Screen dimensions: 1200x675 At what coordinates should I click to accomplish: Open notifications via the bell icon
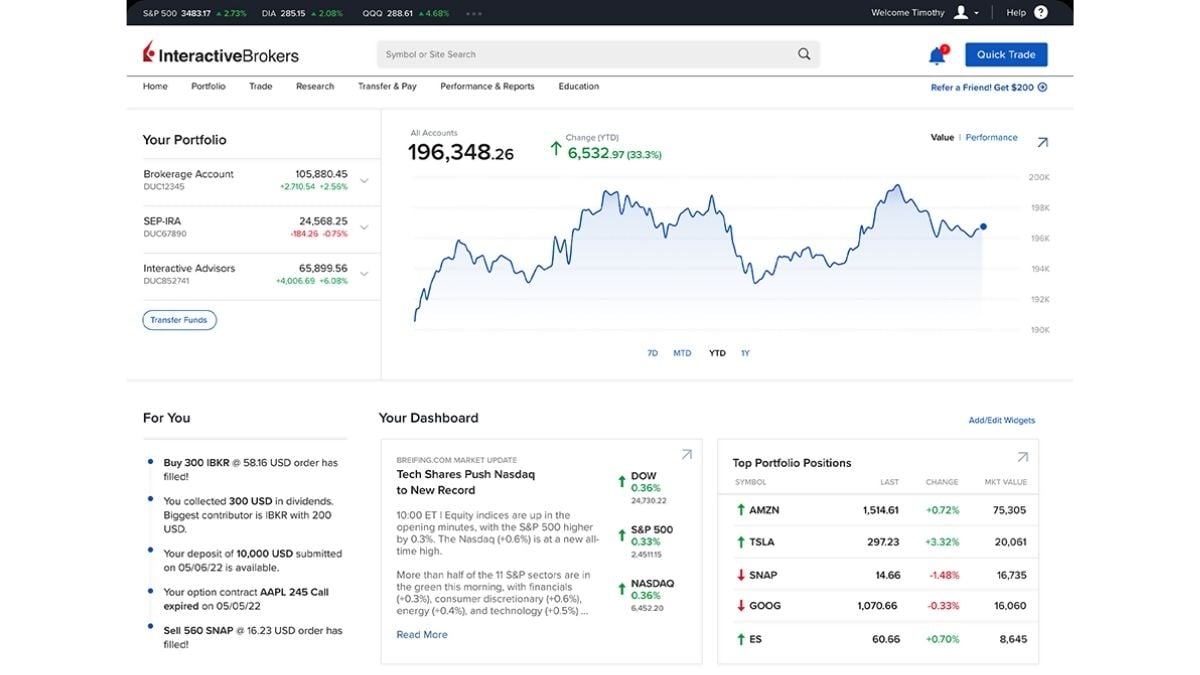pyautogui.click(x=934, y=54)
